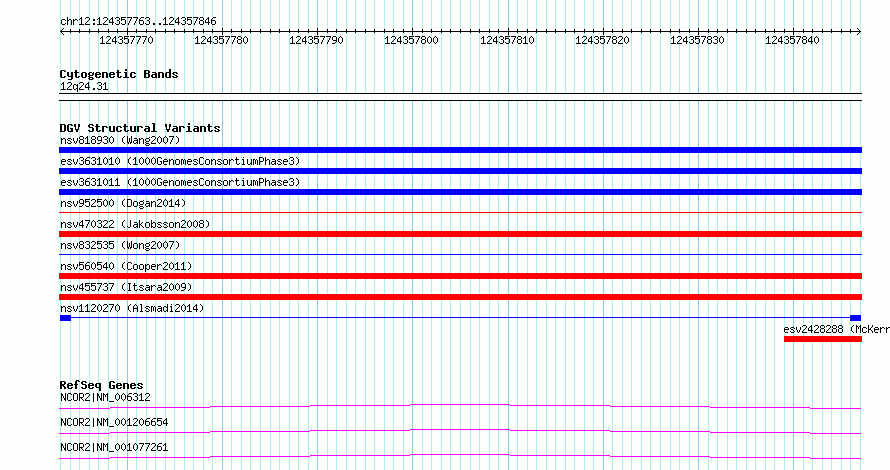Open variant esv2428288 label

coord(836,329)
